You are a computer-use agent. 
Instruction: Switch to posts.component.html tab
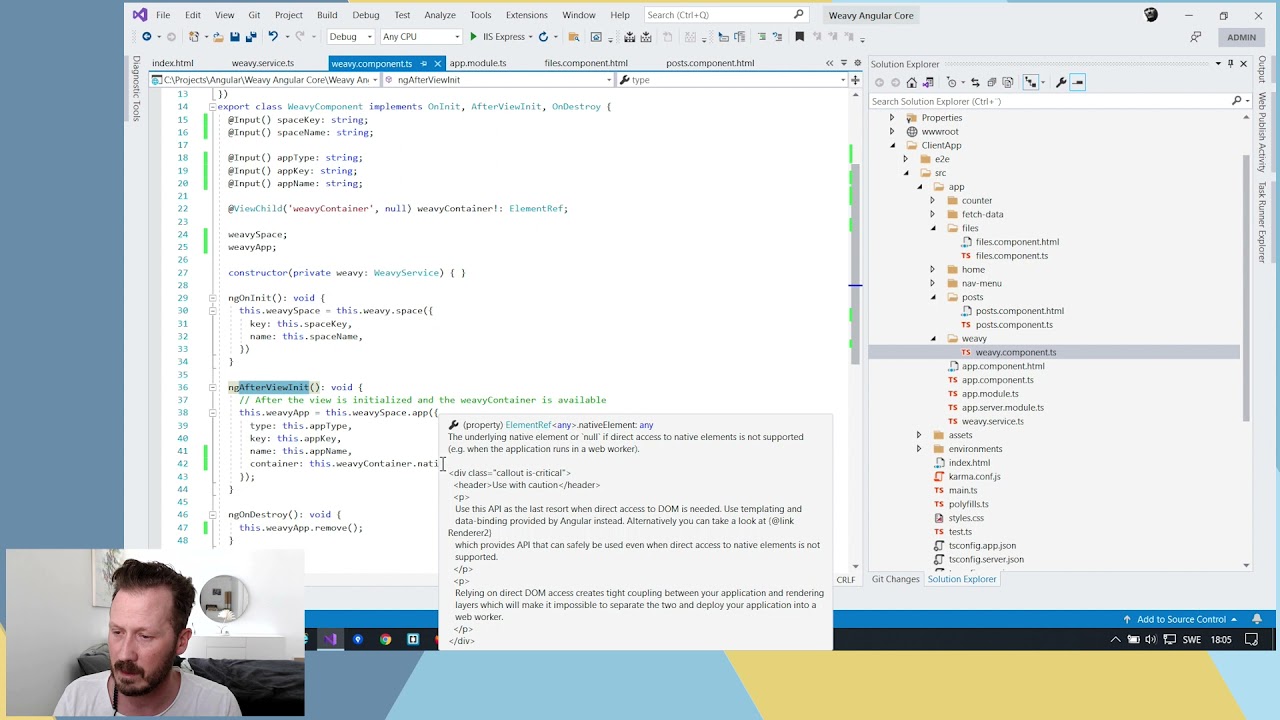[x=710, y=63]
